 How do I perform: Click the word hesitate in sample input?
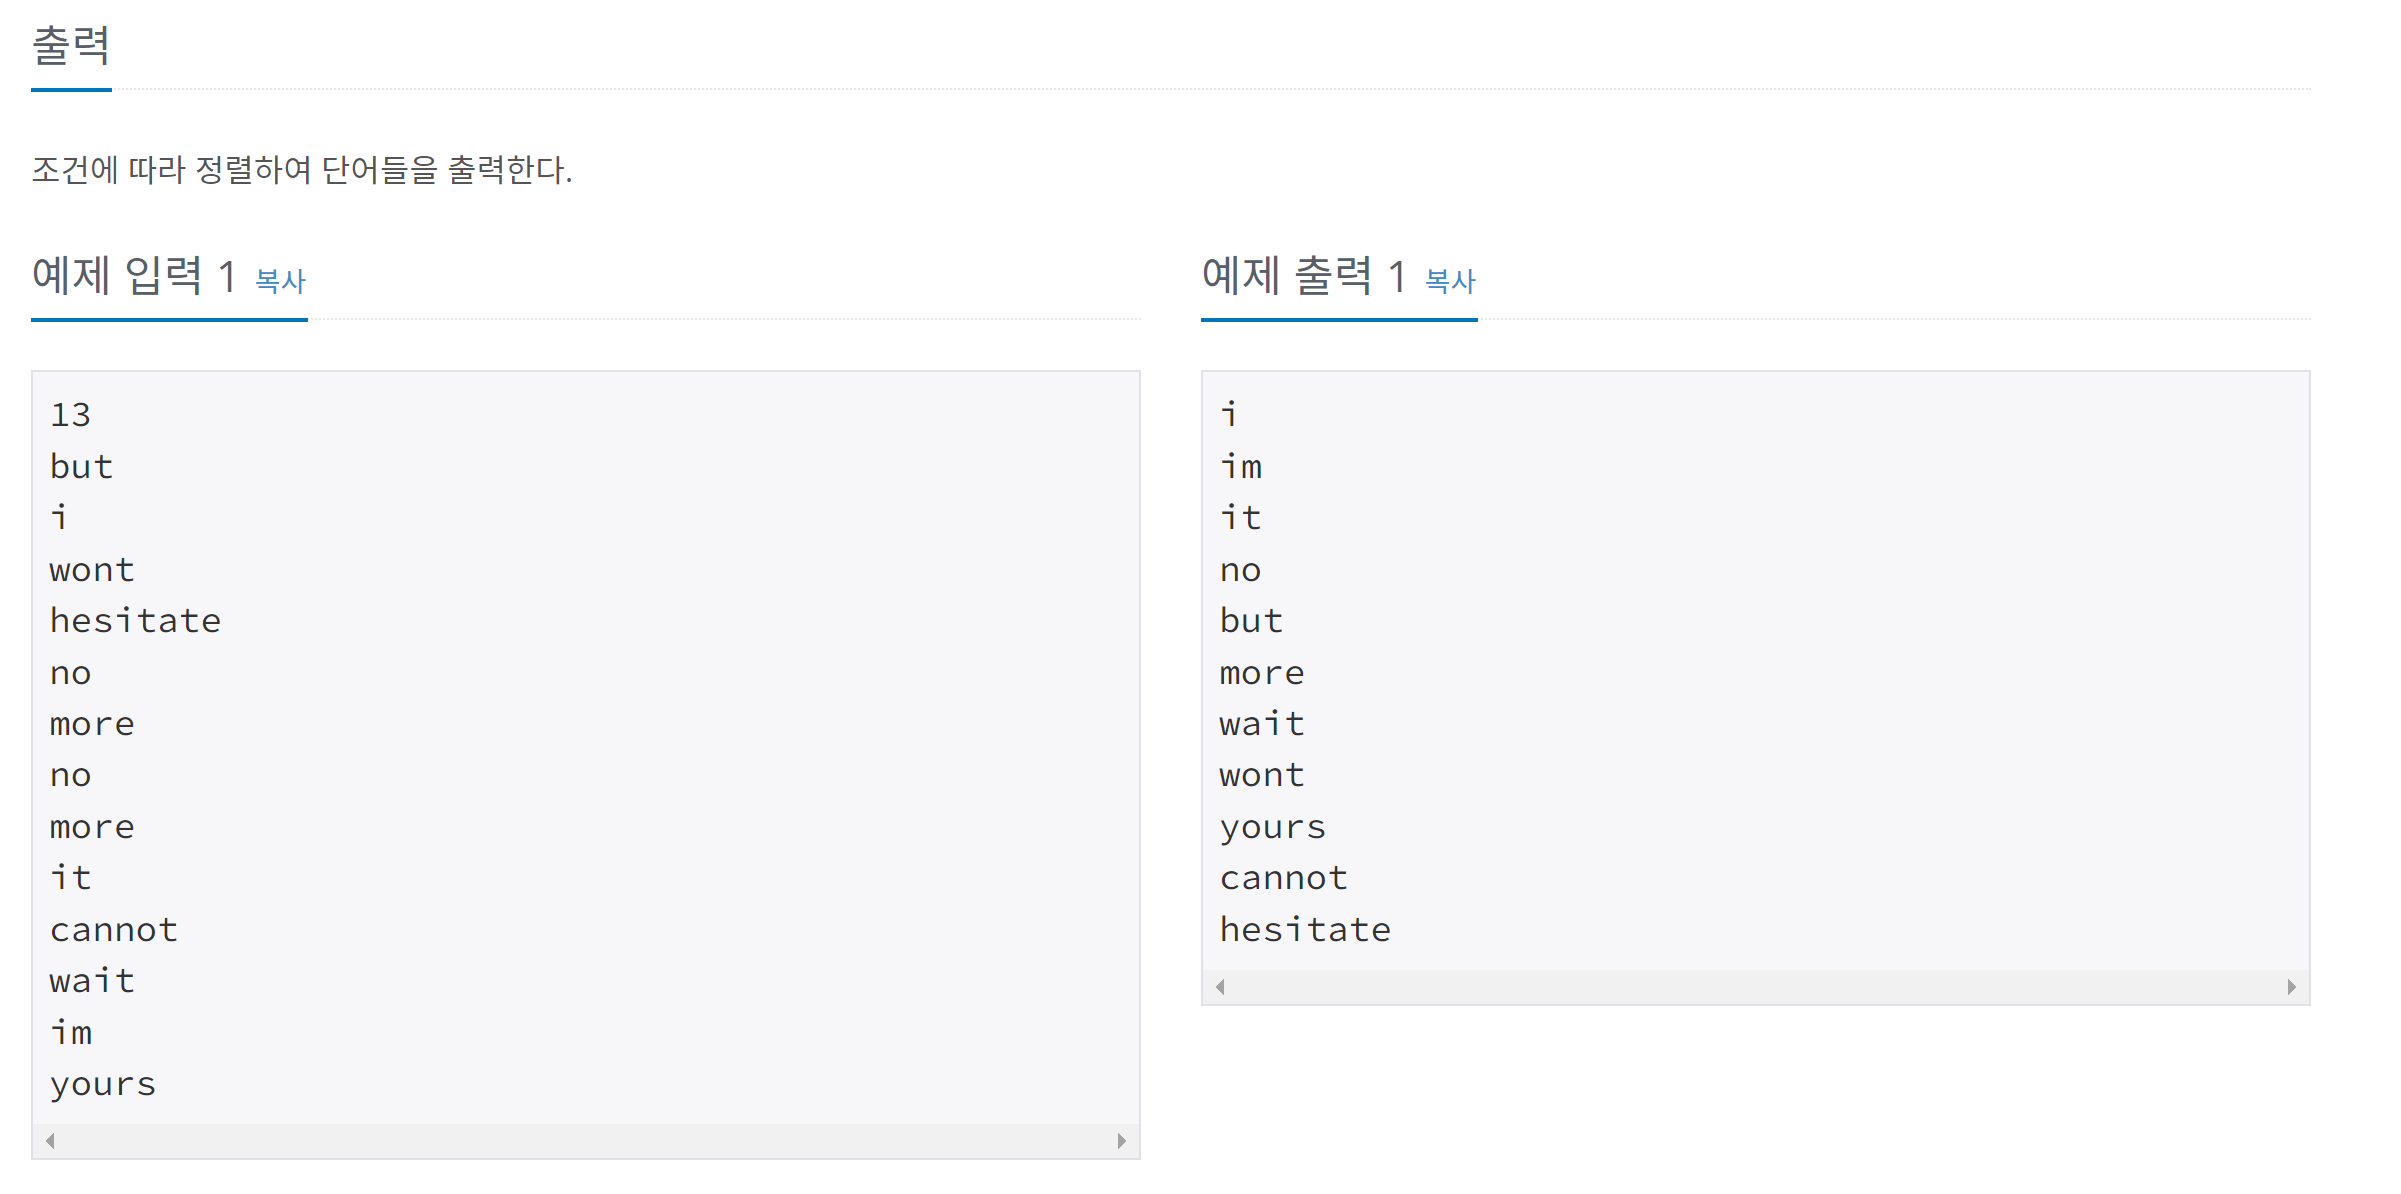(x=135, y=621)
